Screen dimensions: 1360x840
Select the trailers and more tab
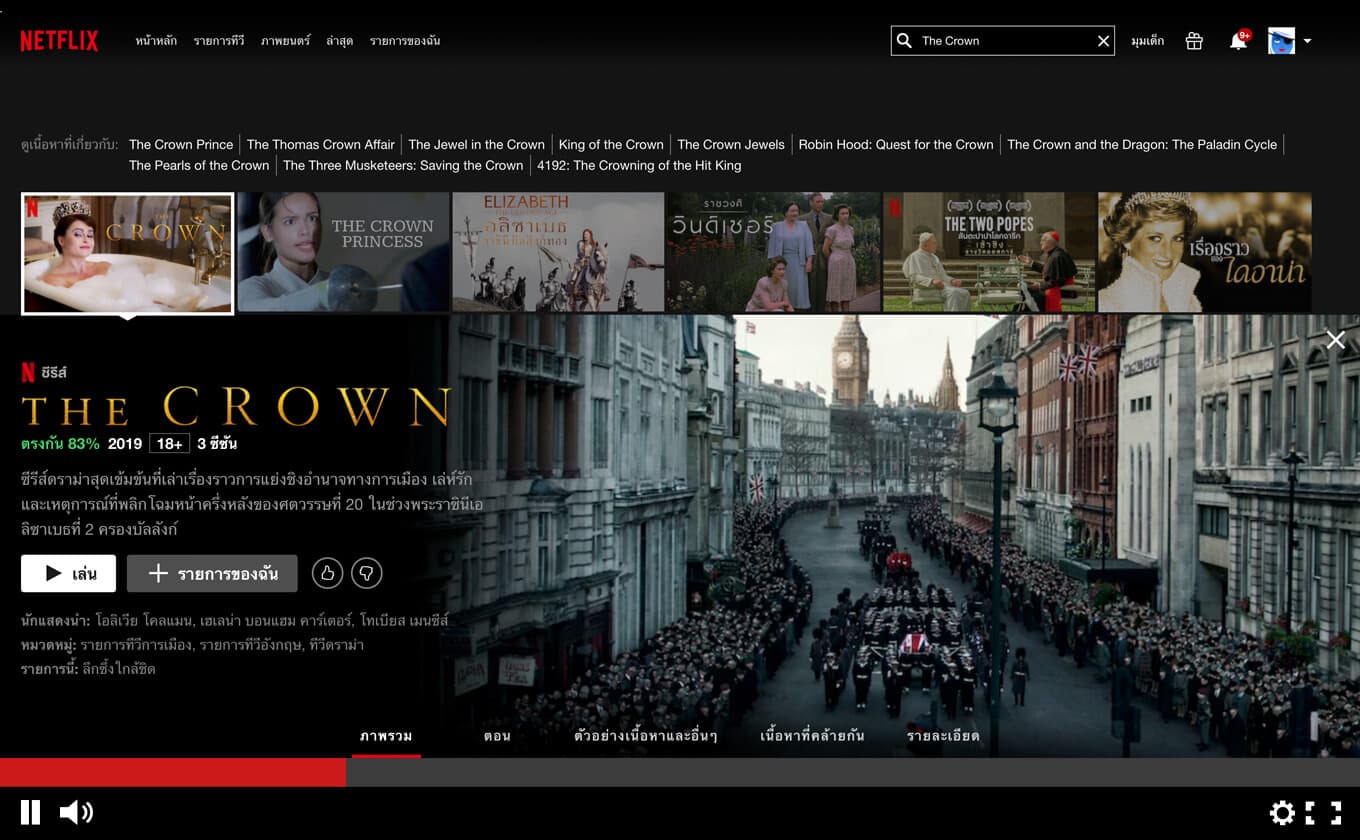[x=646, y=736]
